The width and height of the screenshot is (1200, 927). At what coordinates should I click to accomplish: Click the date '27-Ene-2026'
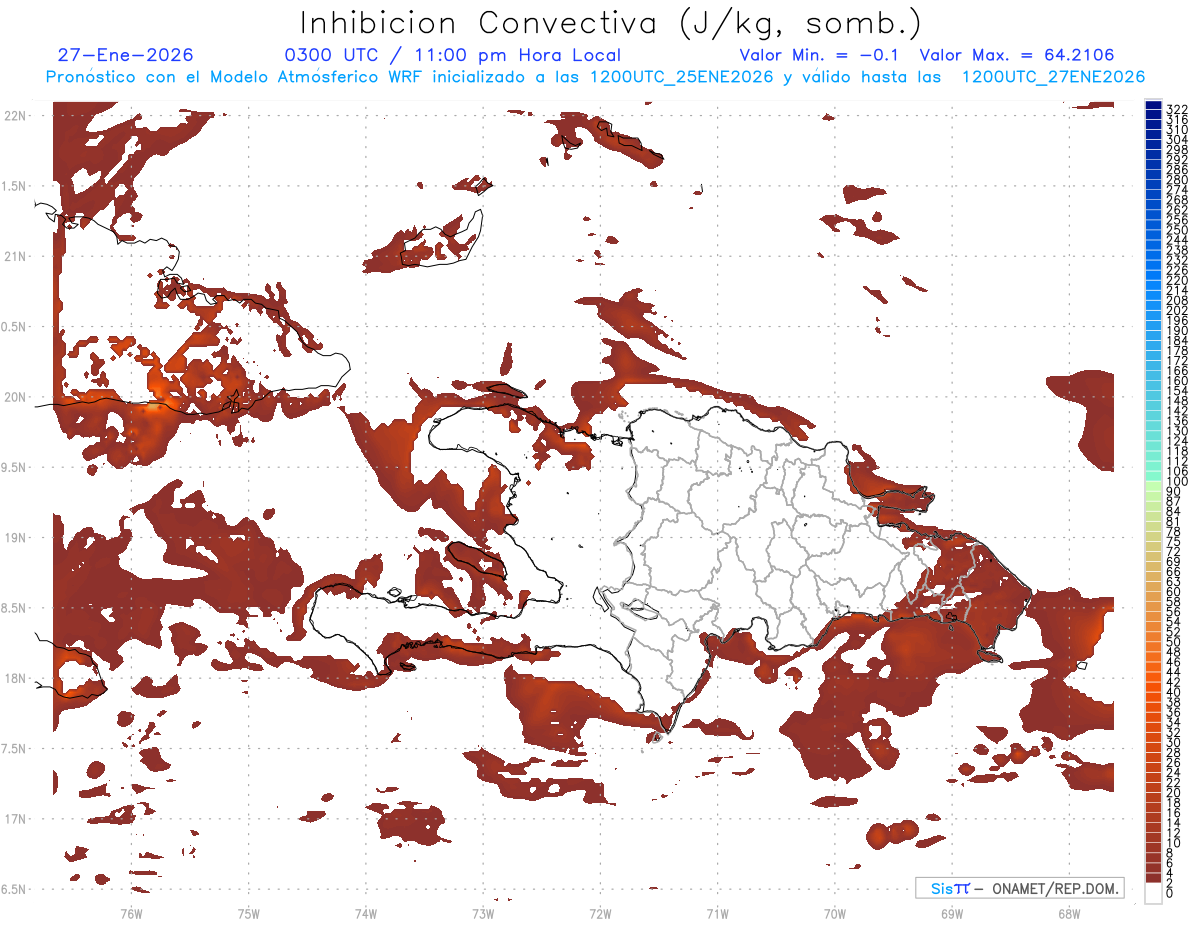tap(125, 55)
